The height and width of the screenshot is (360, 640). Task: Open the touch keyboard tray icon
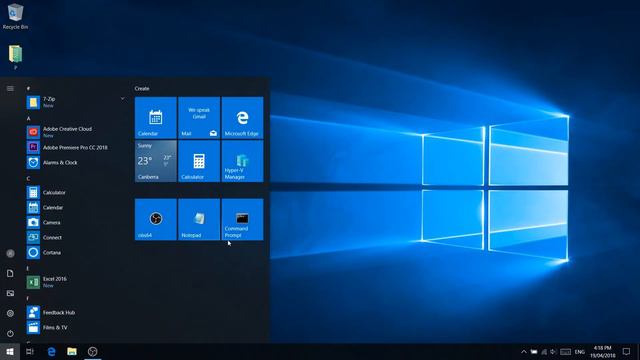click(x=565, y=351)
